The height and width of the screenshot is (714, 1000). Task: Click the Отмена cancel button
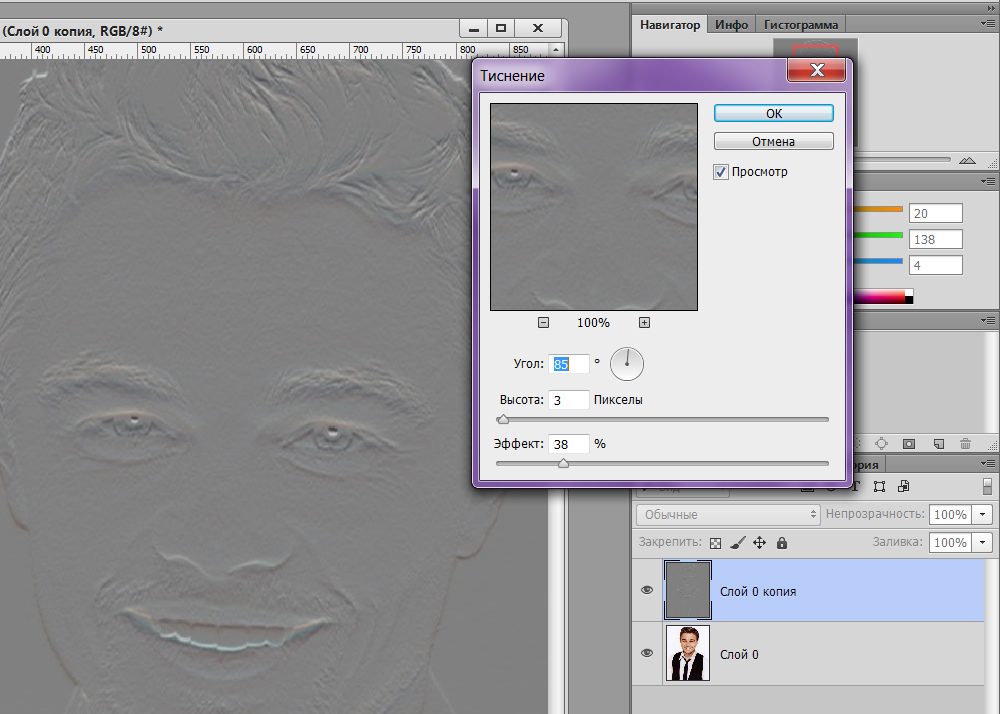tap(773, 142)
